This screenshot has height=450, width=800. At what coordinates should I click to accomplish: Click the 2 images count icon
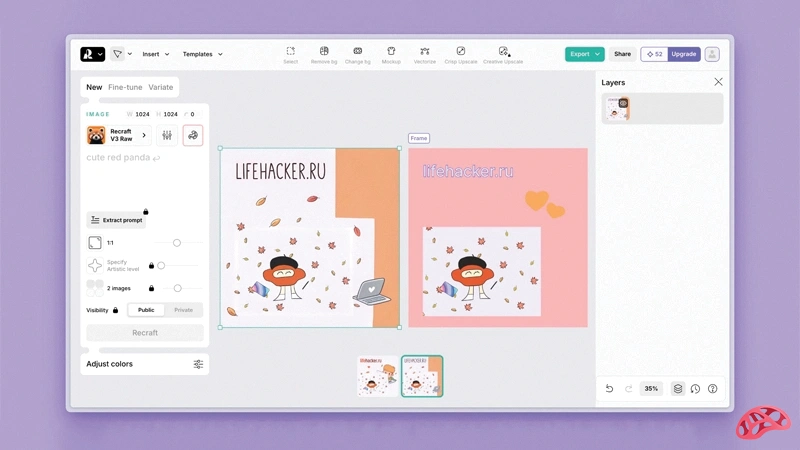[95, 288]
